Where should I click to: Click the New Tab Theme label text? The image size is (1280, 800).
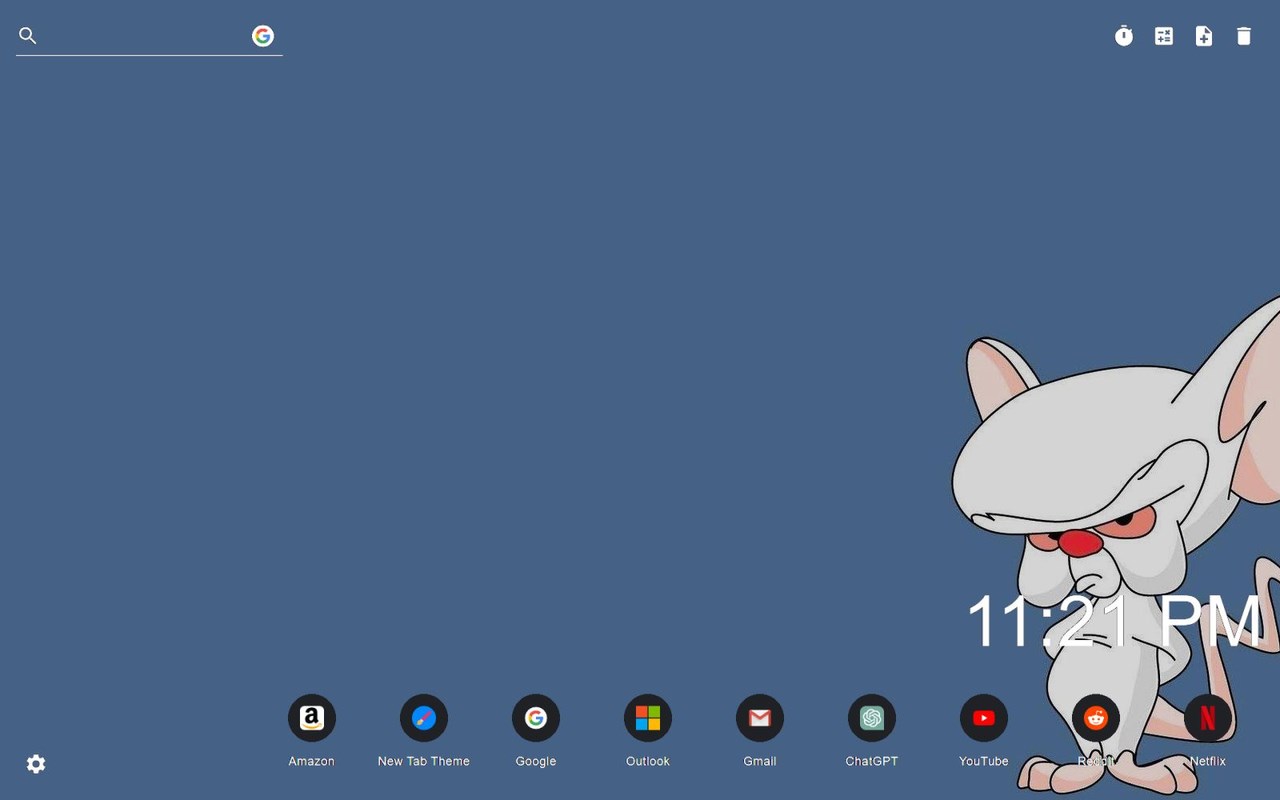[424, 761]
